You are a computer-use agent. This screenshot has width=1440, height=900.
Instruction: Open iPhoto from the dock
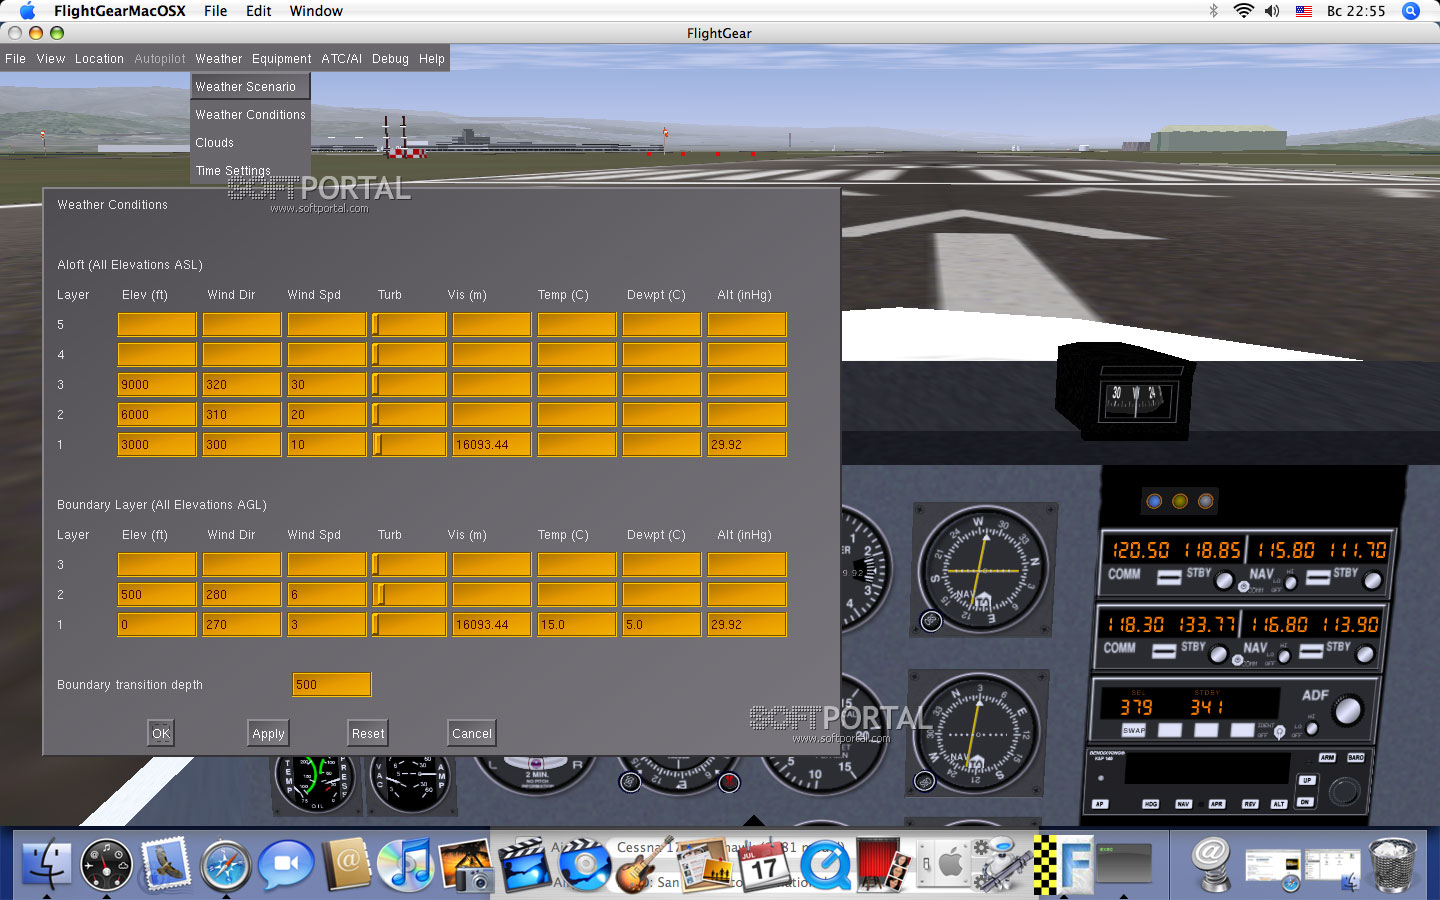466,865
